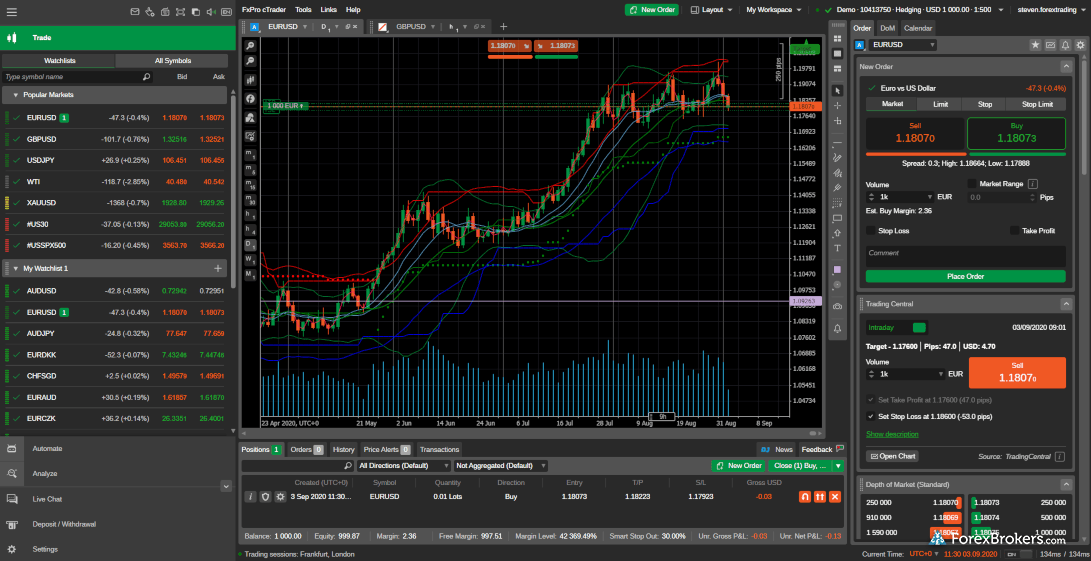The height and width of the screenshot is (561, 1091).
Task: Open the hamburger main menu
Action: pos(12,12)
